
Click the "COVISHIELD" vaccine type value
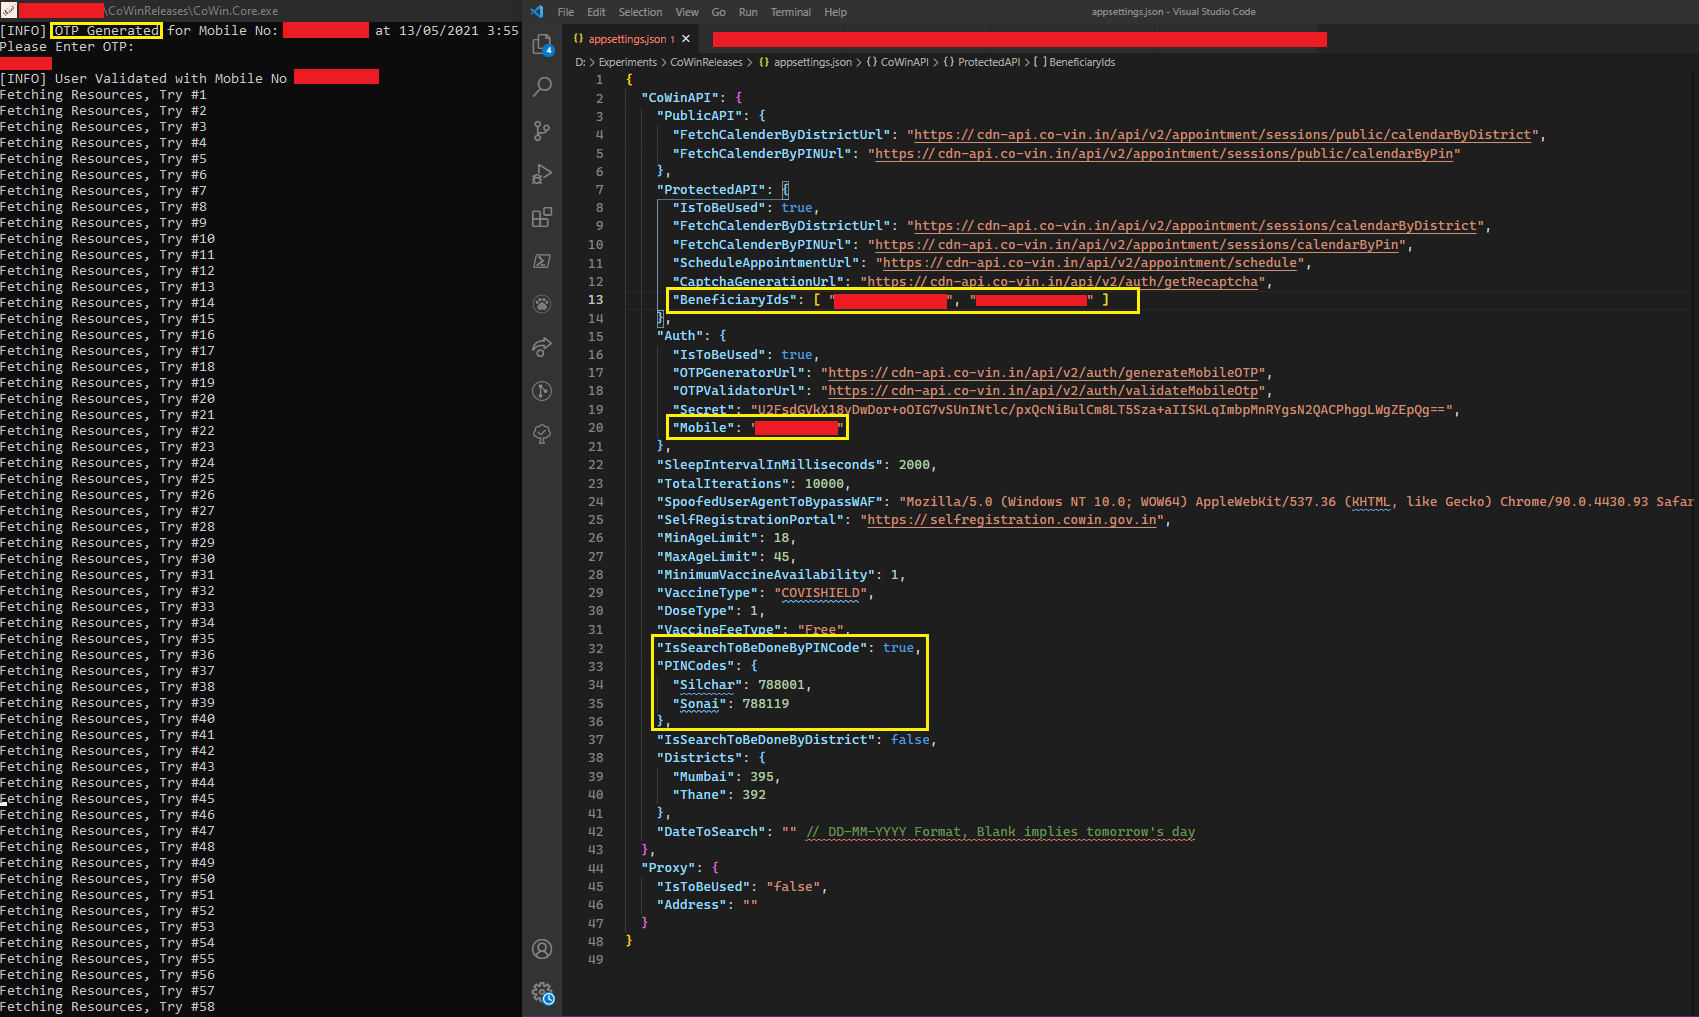820,593
